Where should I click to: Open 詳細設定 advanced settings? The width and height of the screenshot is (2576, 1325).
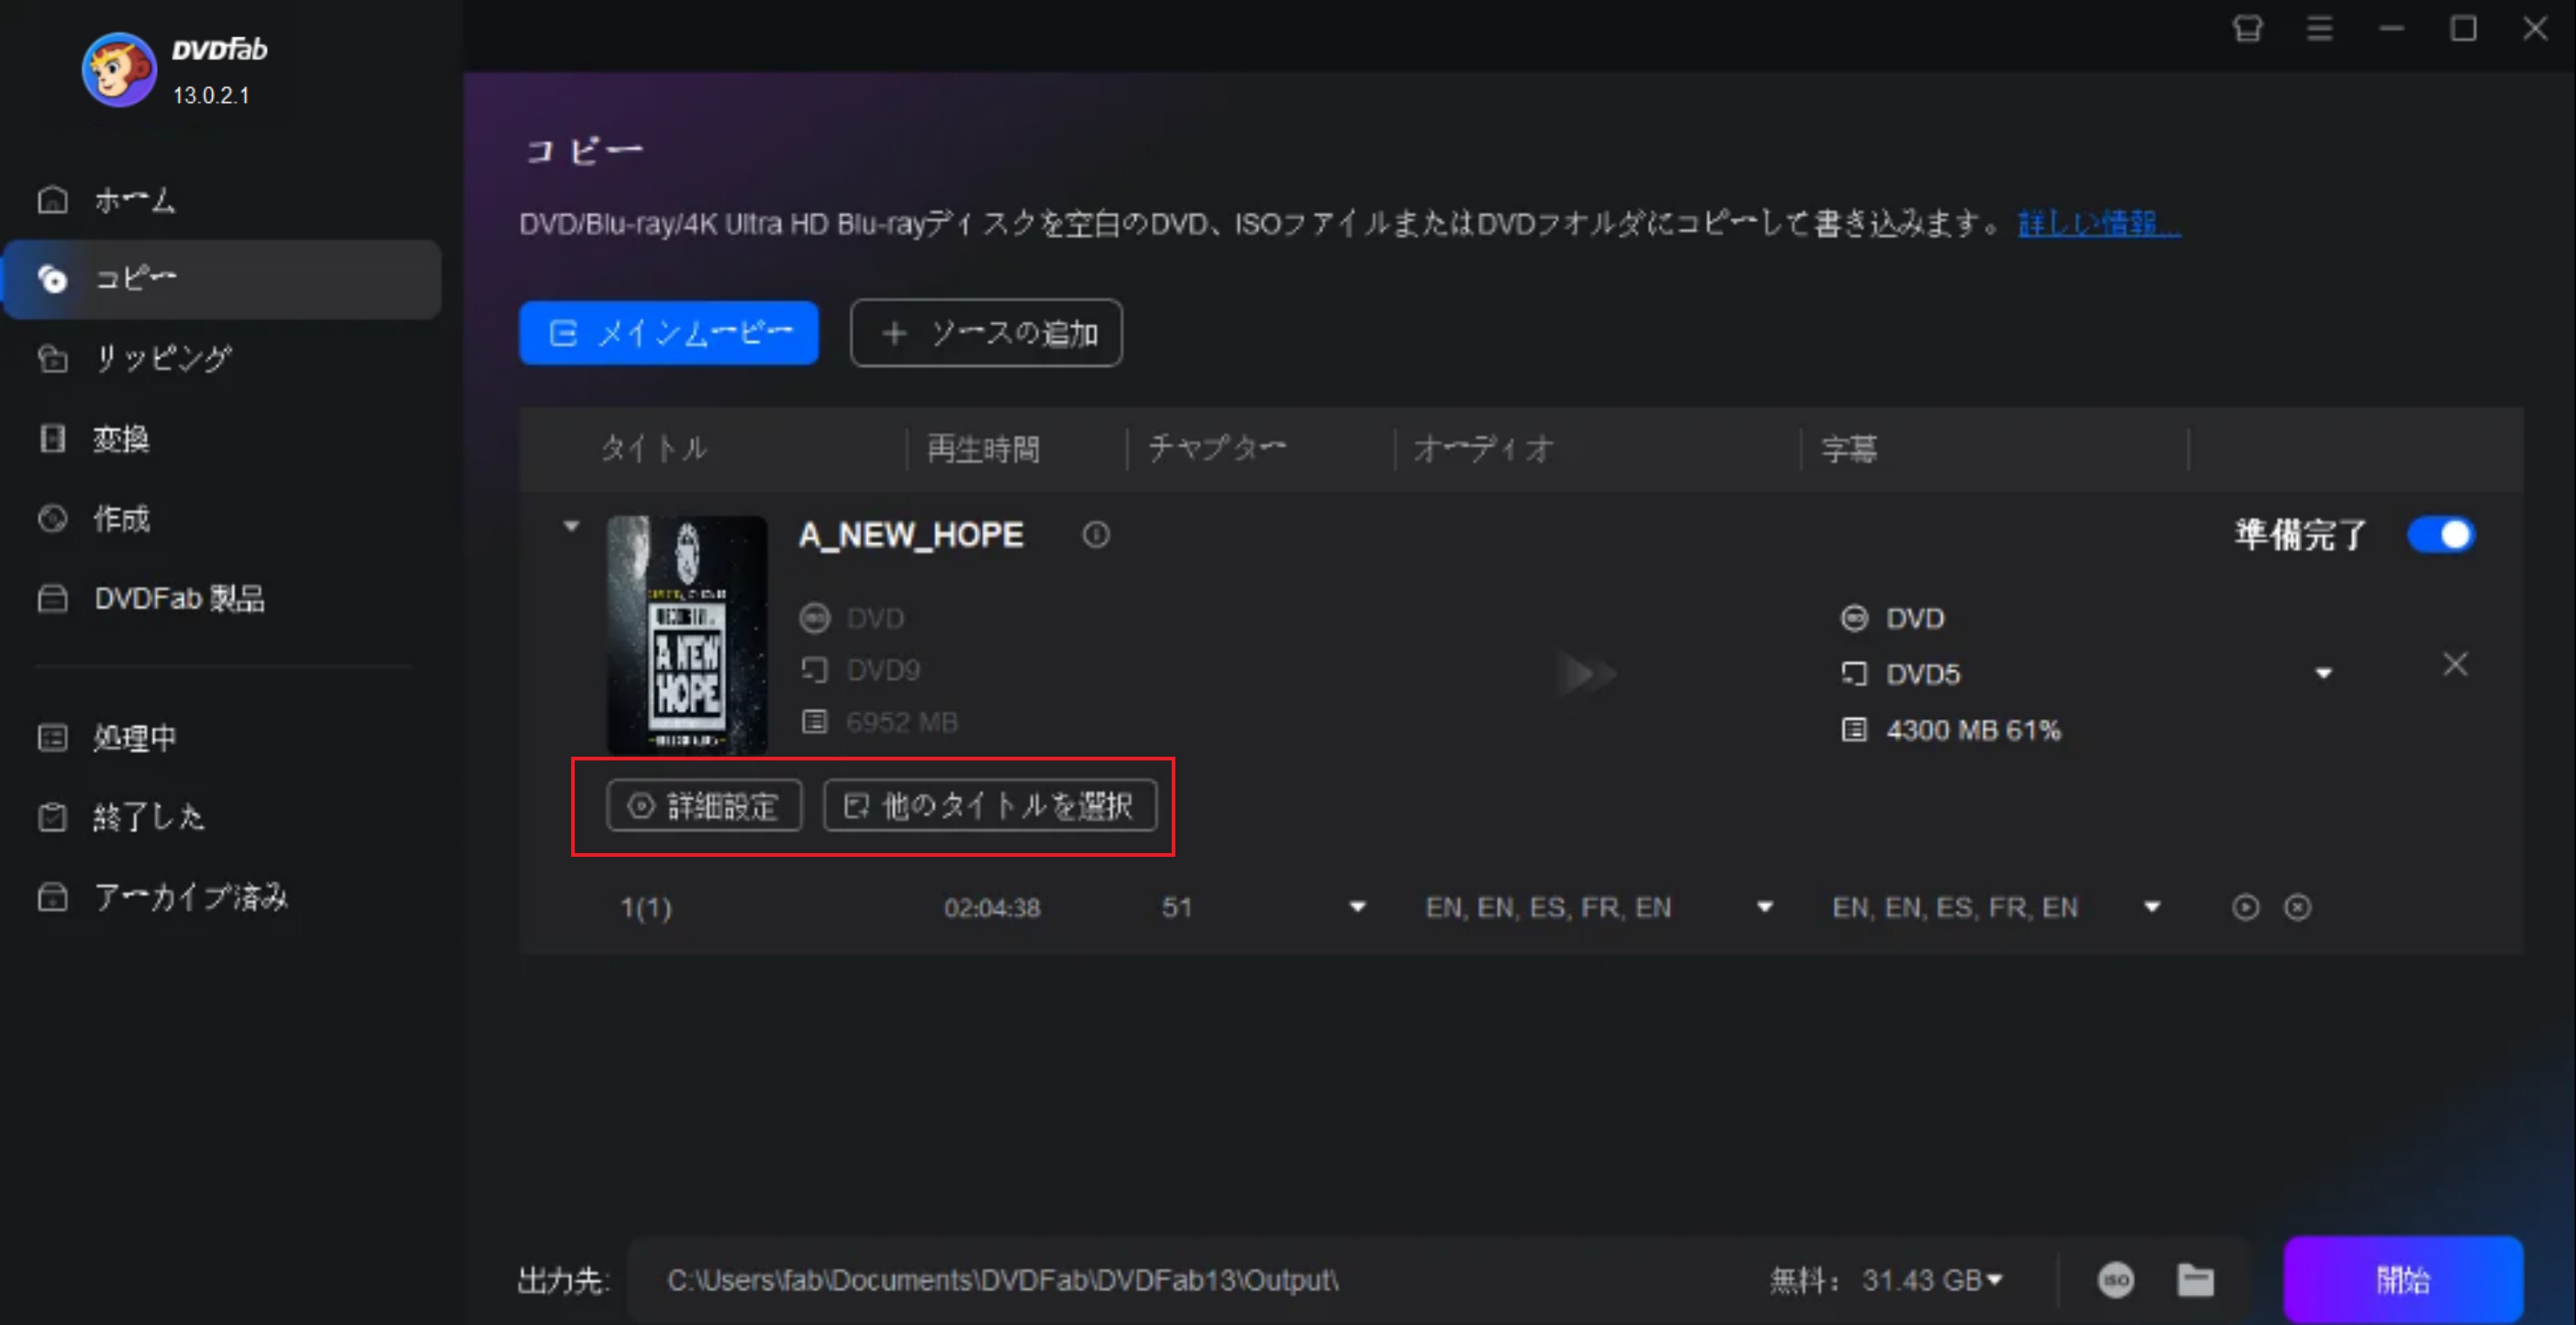pos(704,805)
